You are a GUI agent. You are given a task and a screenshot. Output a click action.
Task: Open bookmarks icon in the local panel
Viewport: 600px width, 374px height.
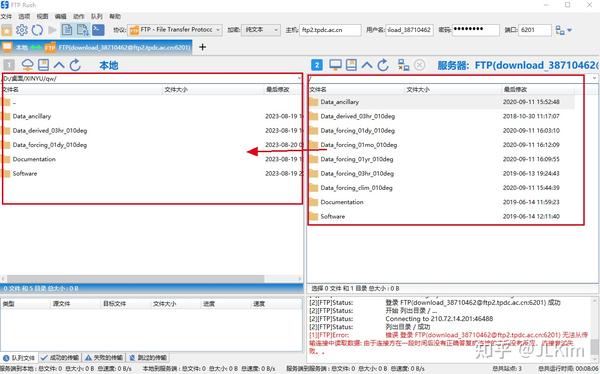point(43,65)
